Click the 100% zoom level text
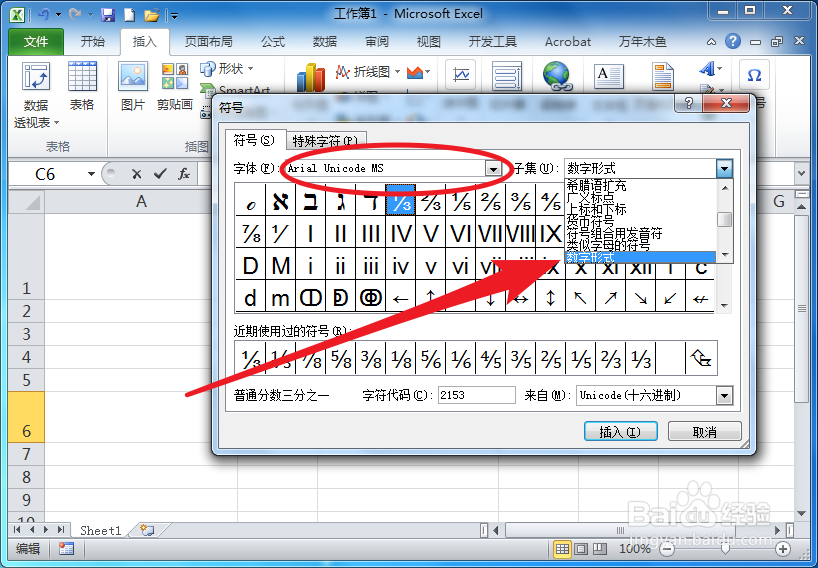This screenshot has width=818, height=568. (x=635, y=549)
